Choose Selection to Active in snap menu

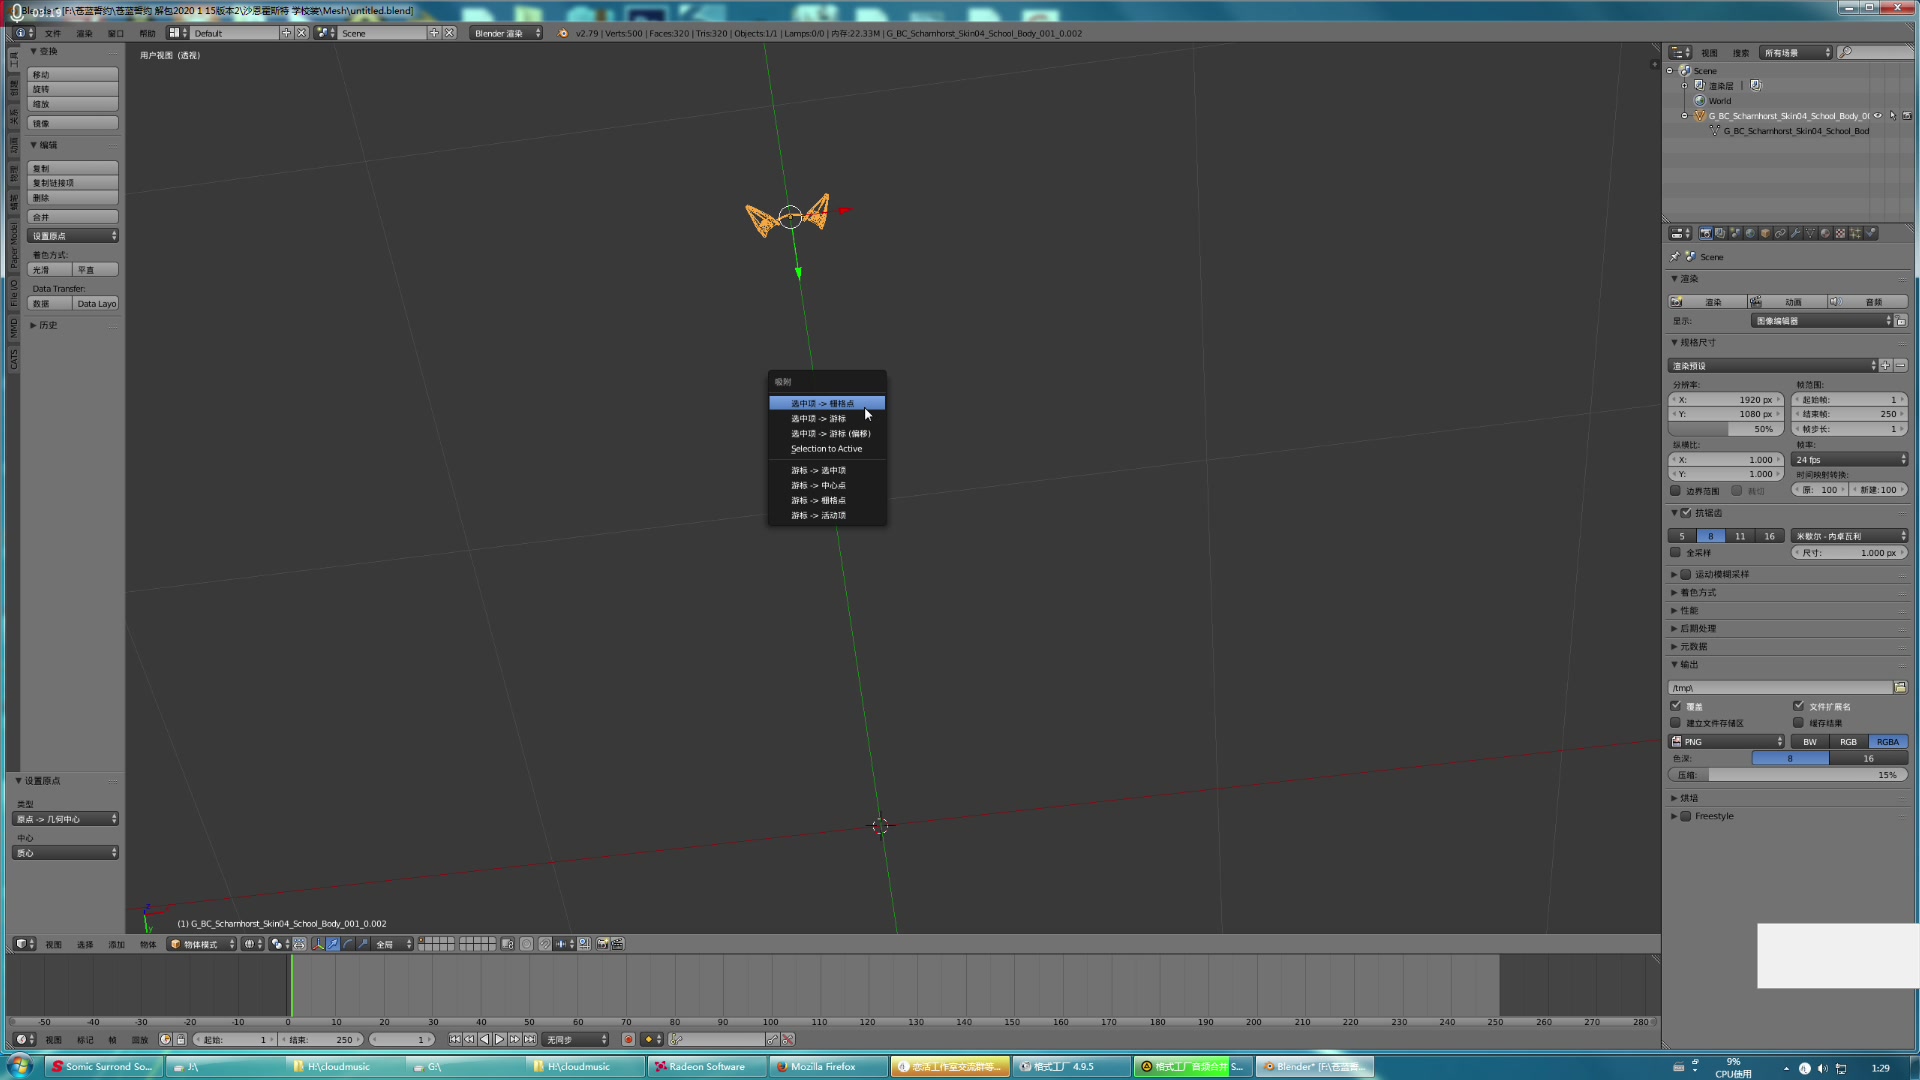826,449
